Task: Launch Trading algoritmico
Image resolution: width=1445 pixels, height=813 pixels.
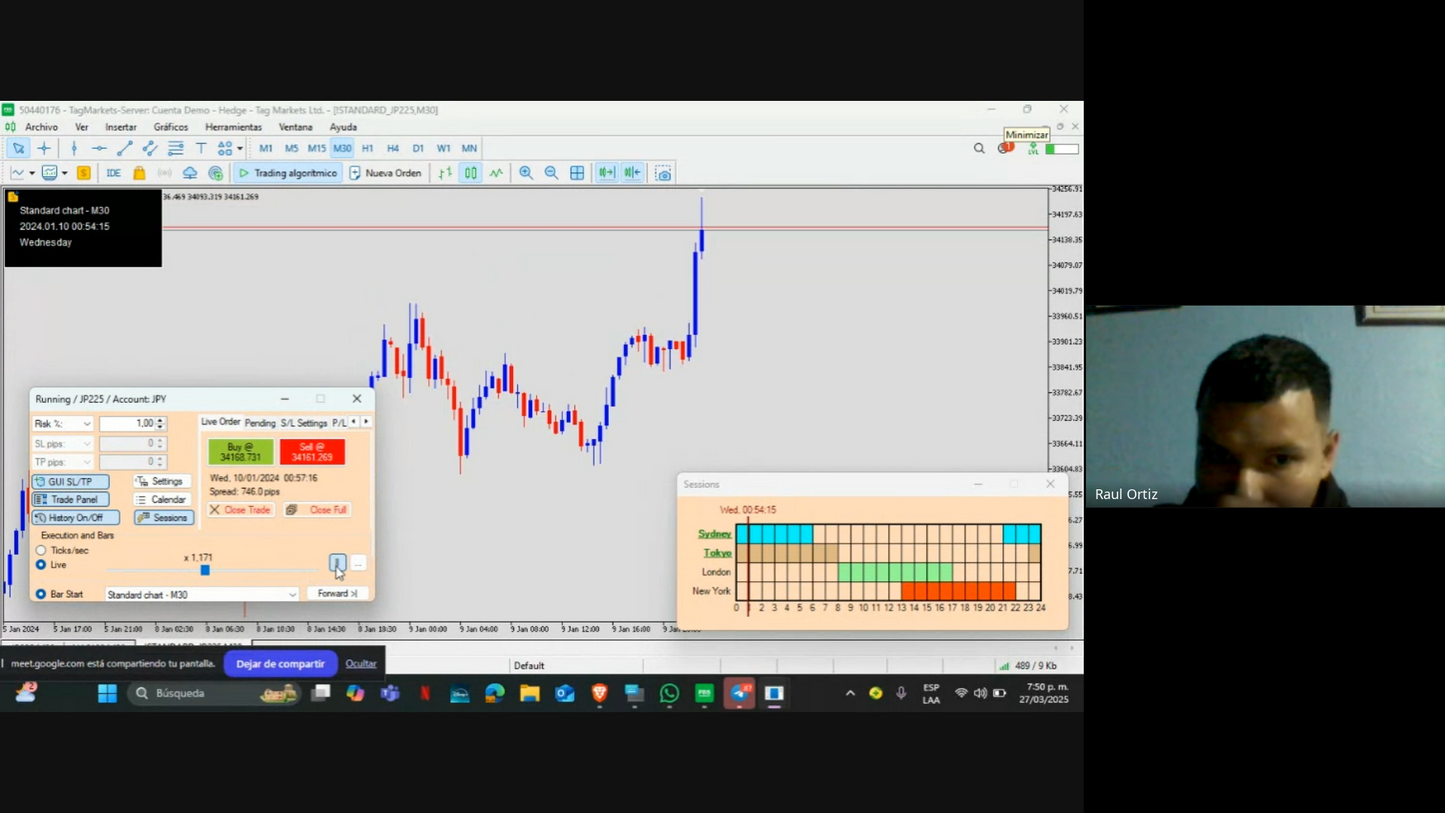Action: pos(288,172)
